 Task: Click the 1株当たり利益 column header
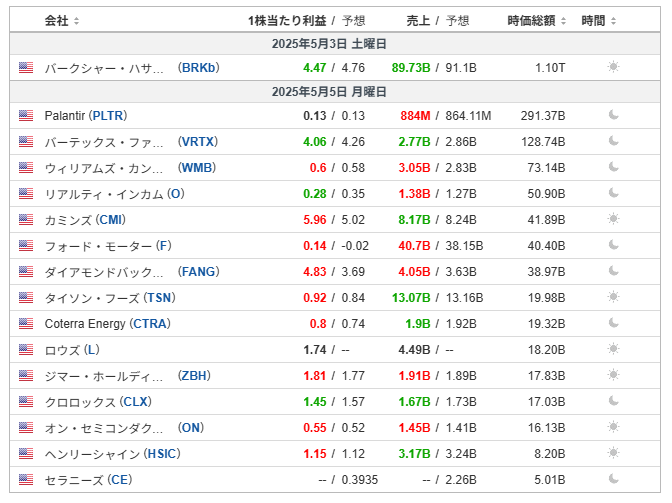pos(287,21)
